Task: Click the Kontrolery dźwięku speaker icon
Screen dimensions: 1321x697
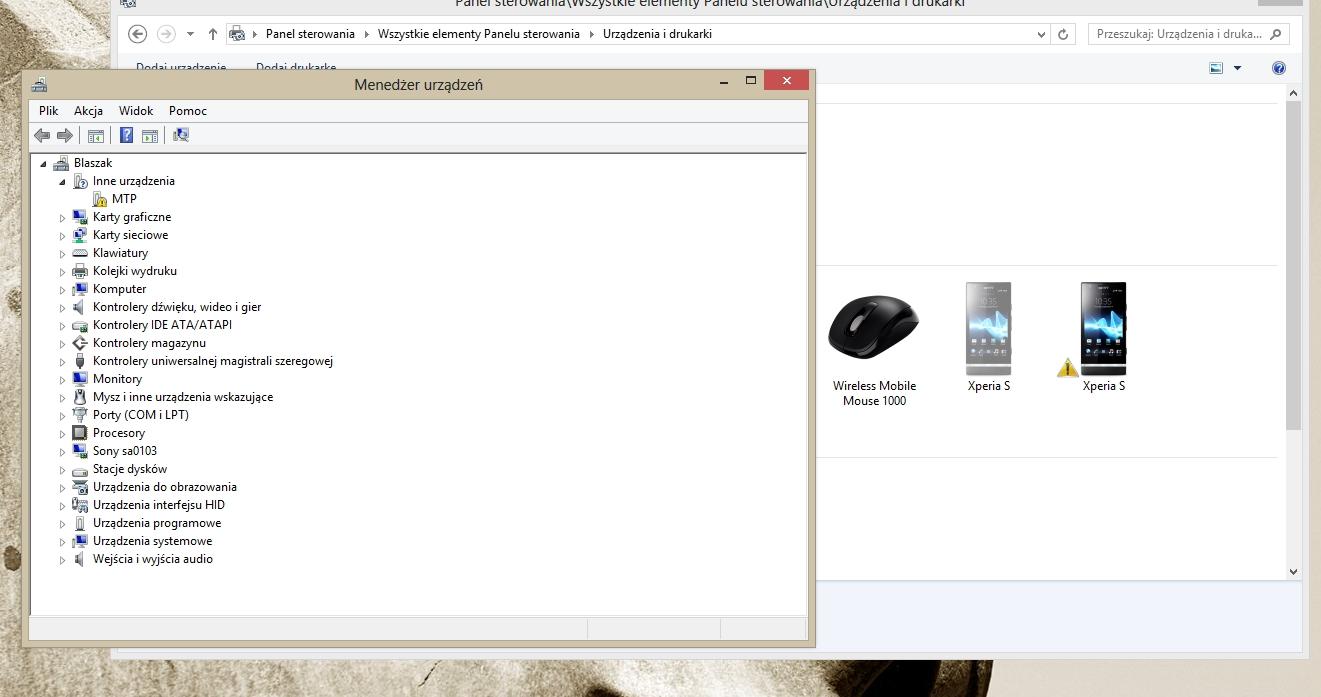Action: tap(80, 307)
